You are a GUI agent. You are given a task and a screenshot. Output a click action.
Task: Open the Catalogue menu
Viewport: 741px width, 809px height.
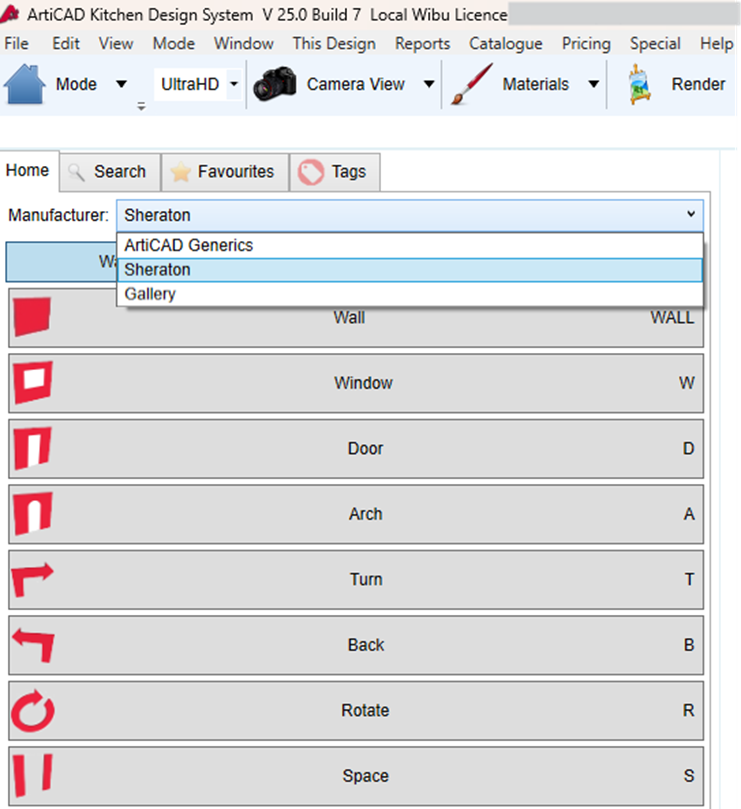(x=505, y=44)
